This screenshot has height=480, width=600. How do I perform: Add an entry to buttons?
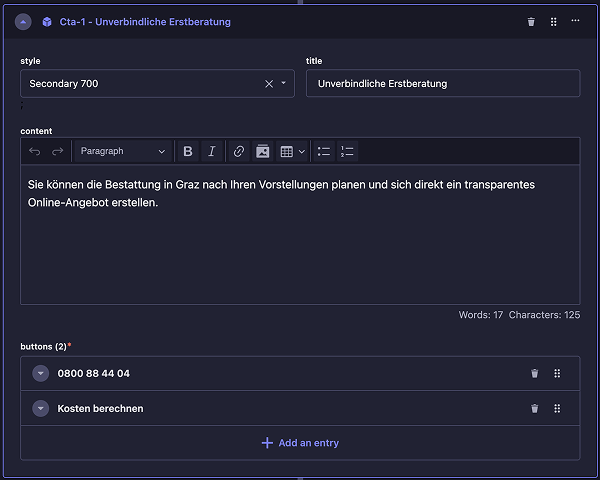(x=300, y=443)
